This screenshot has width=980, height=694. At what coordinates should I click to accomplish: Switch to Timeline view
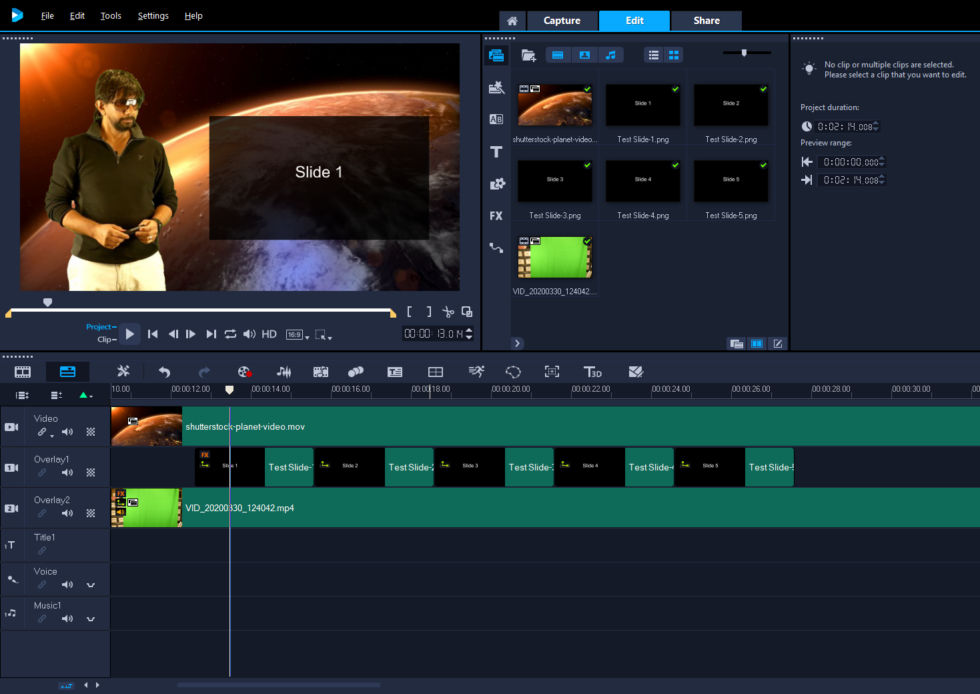(x=67, y=371)
